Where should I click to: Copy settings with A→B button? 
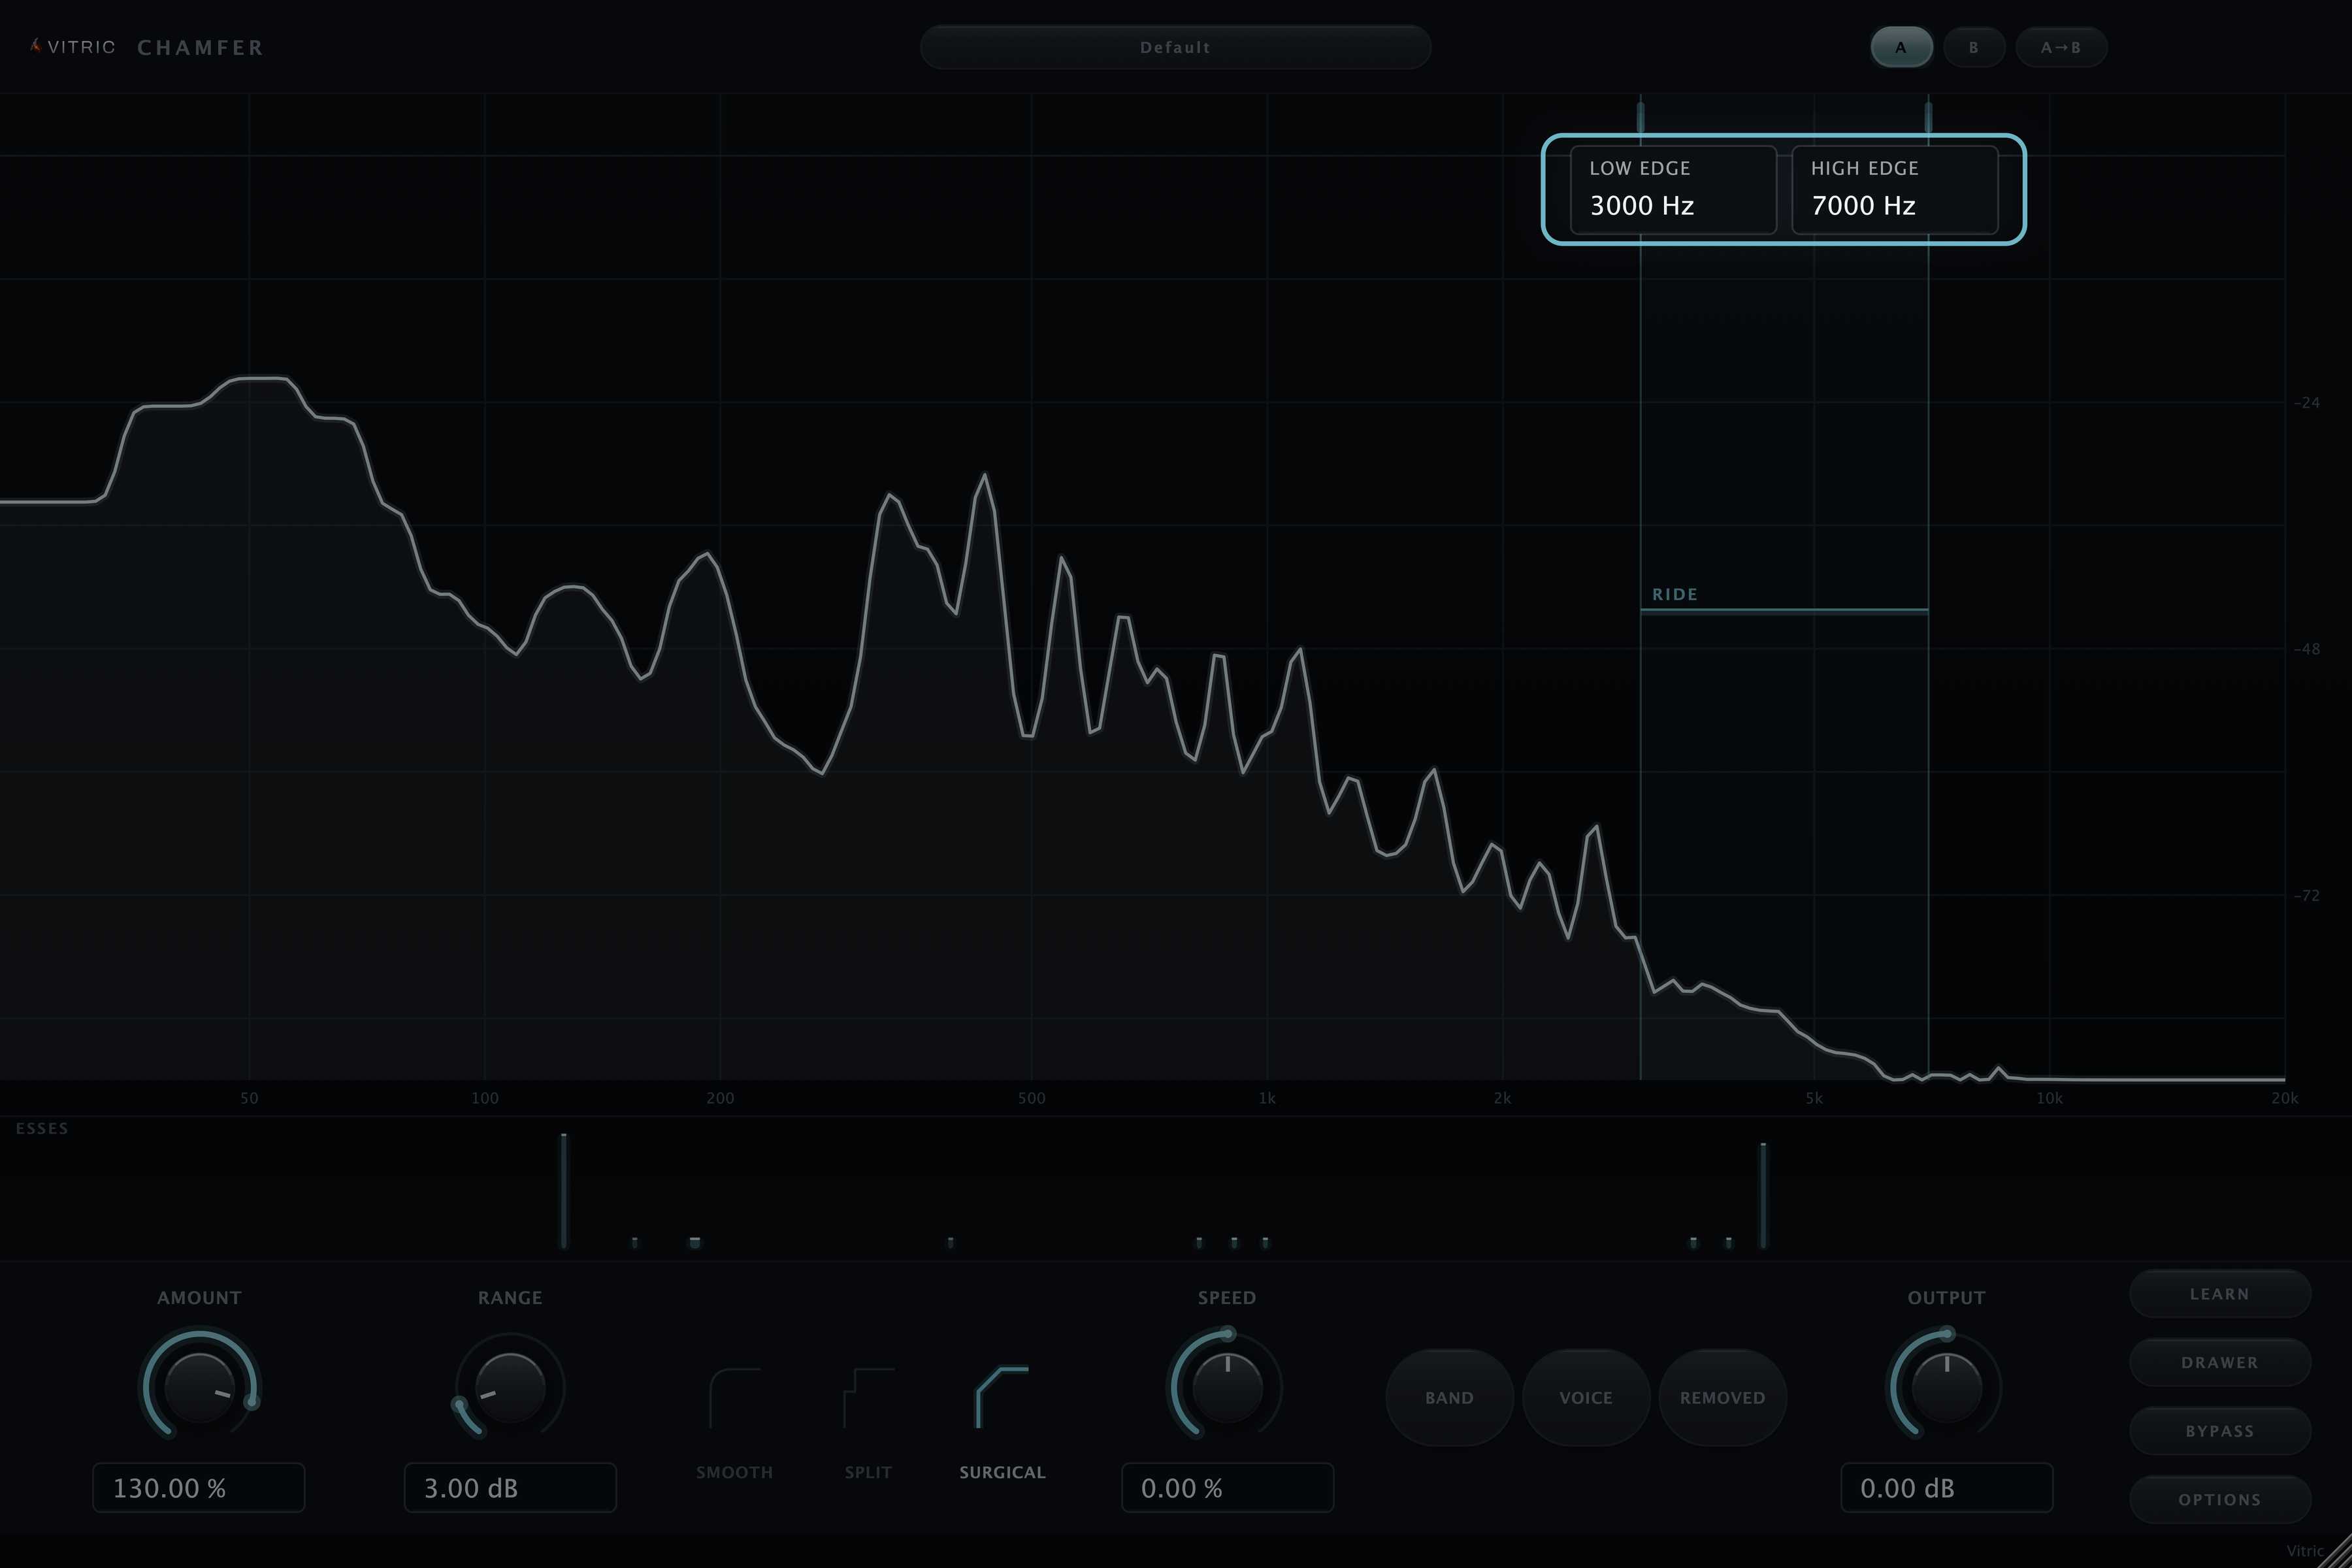click(2061, 47)
